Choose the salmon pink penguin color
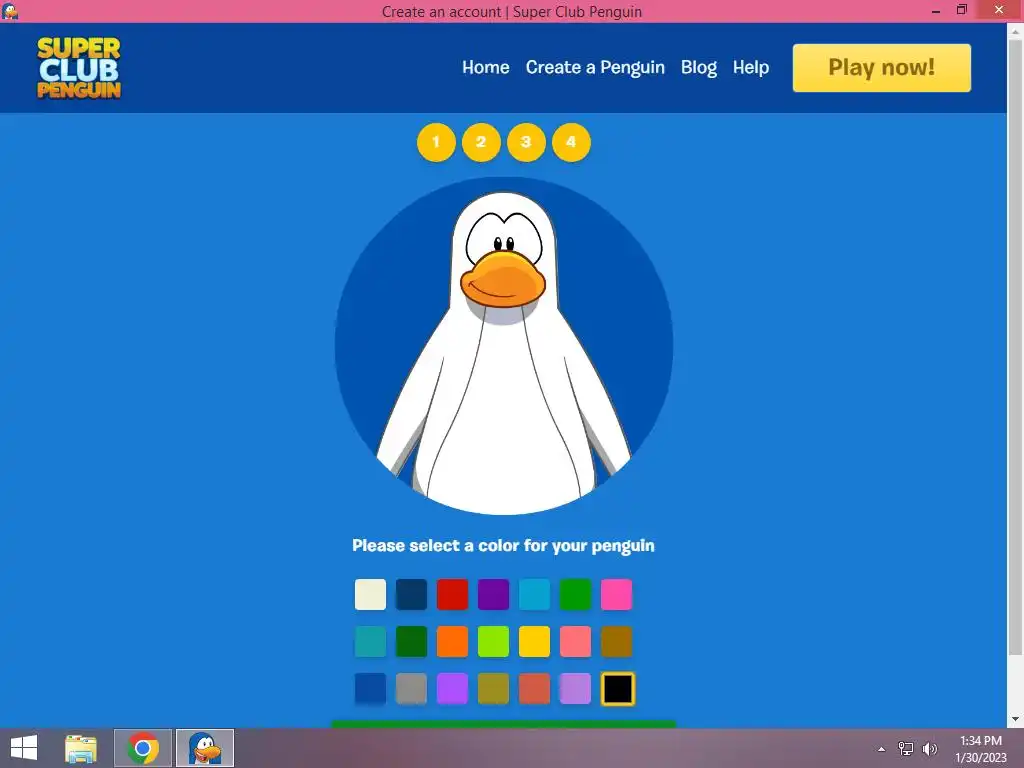Image resolution: width=1024 pixels, height=768 pixels. (575, 641)
